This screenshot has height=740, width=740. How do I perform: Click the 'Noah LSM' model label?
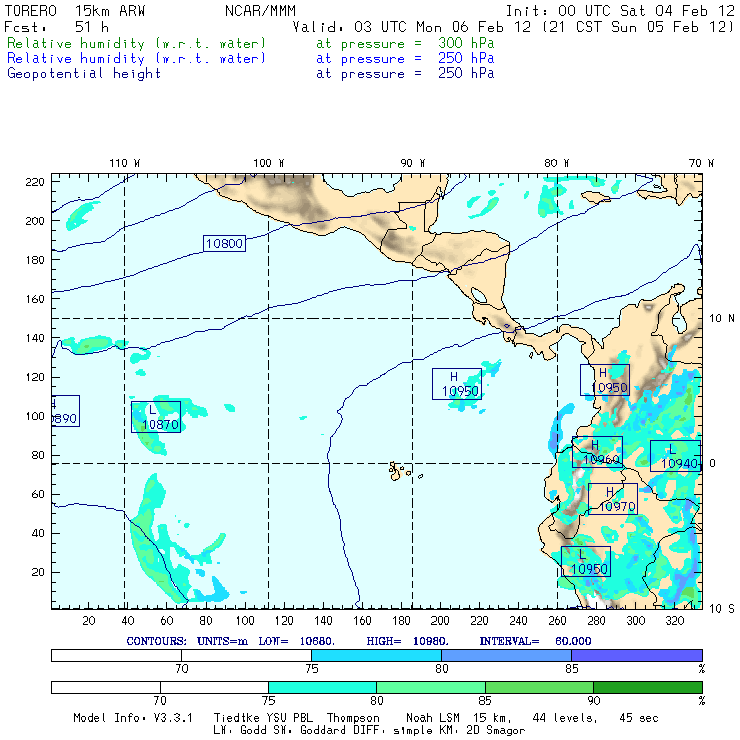(x=433, y=718)
